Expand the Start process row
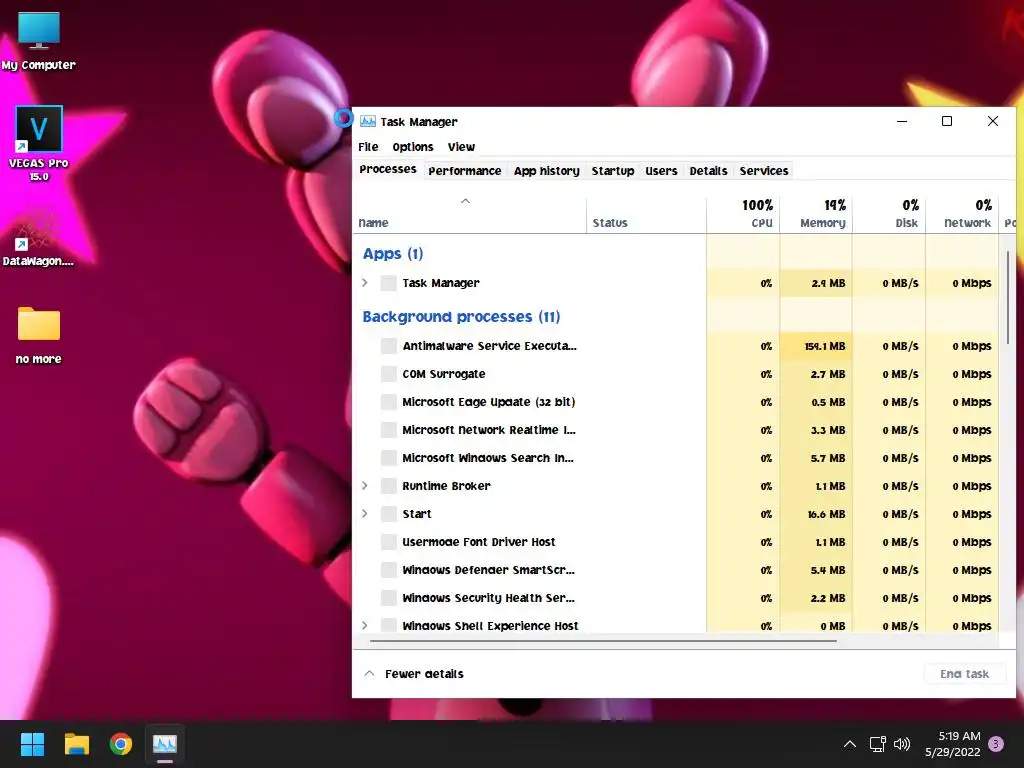Viewport: 1024px width, 768px height. point(365,514)
